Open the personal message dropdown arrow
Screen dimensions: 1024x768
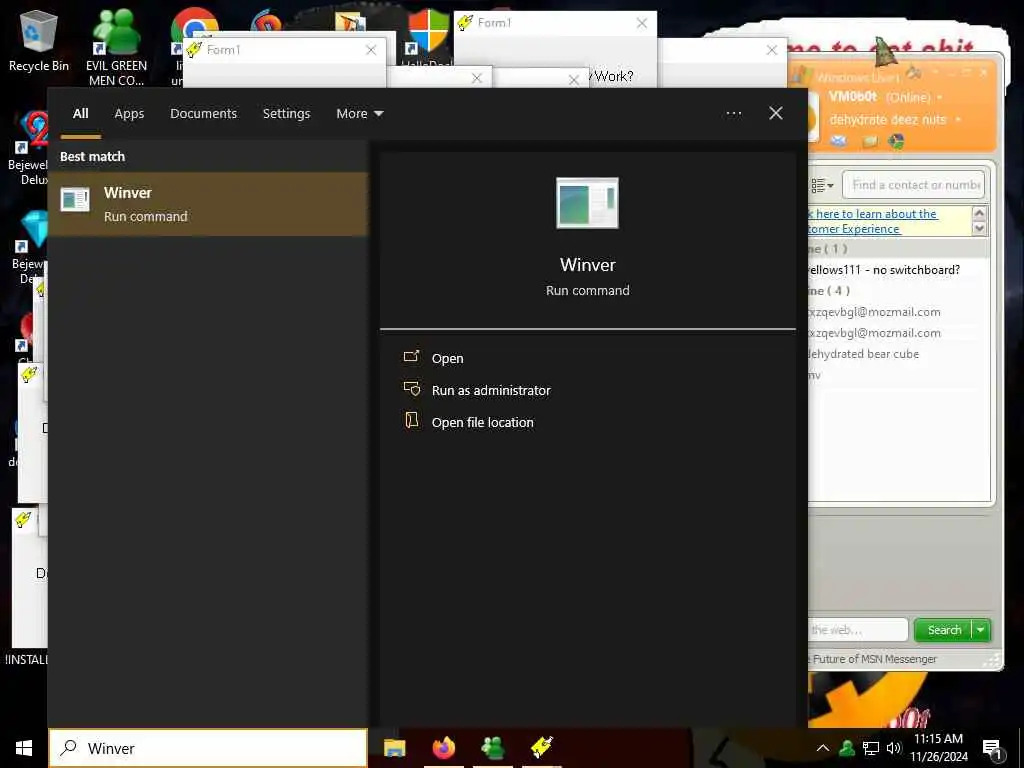(958, 120)
